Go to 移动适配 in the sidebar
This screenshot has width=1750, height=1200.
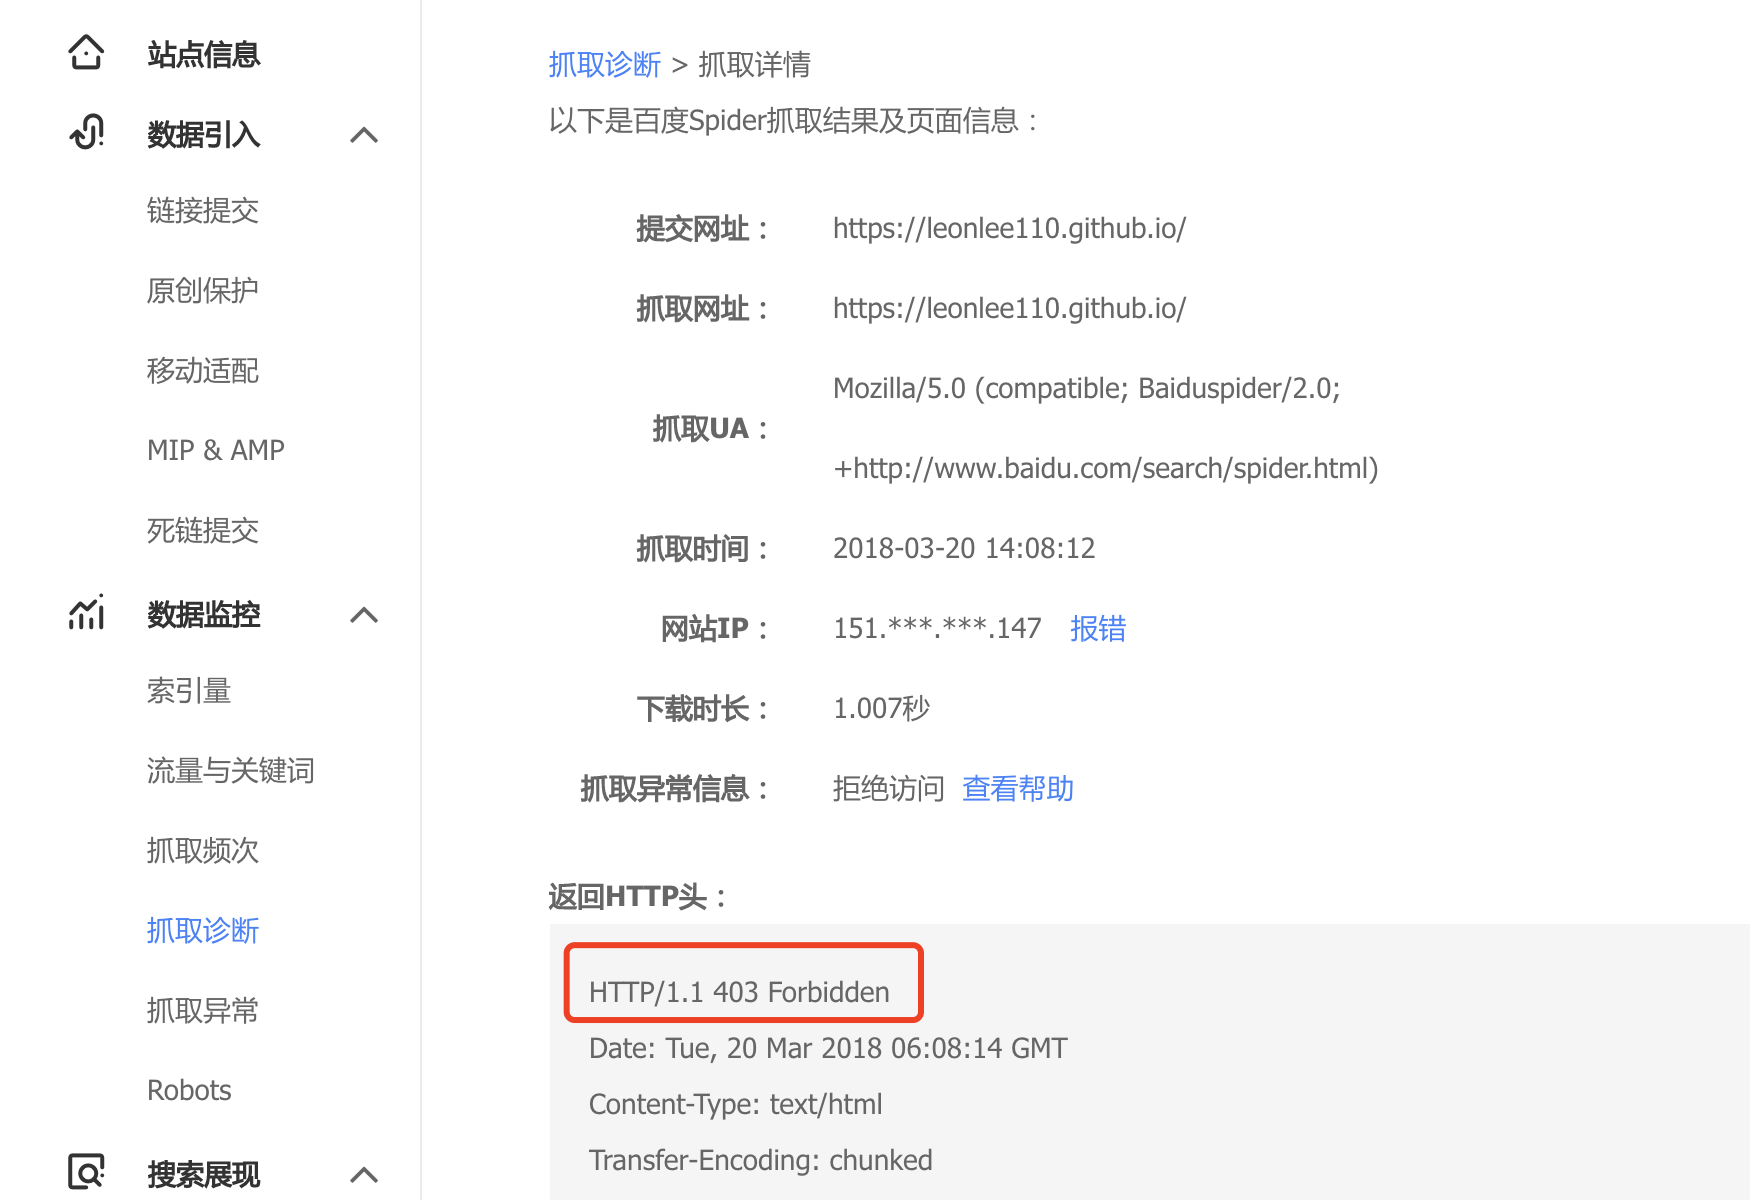coord(203,370)
